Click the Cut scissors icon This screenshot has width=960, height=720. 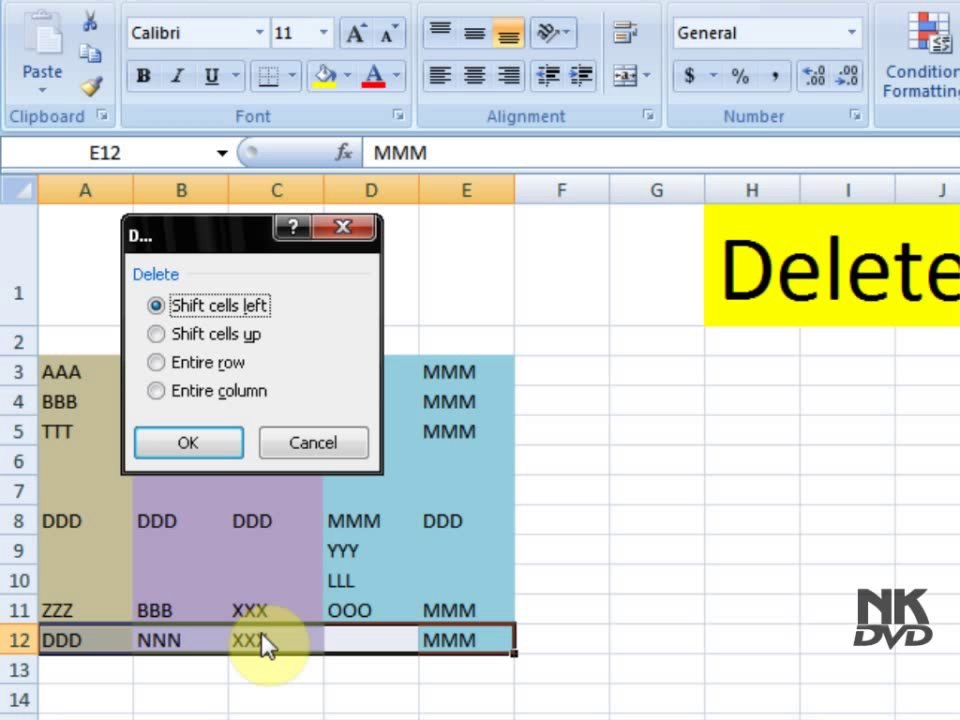(90, 21)
